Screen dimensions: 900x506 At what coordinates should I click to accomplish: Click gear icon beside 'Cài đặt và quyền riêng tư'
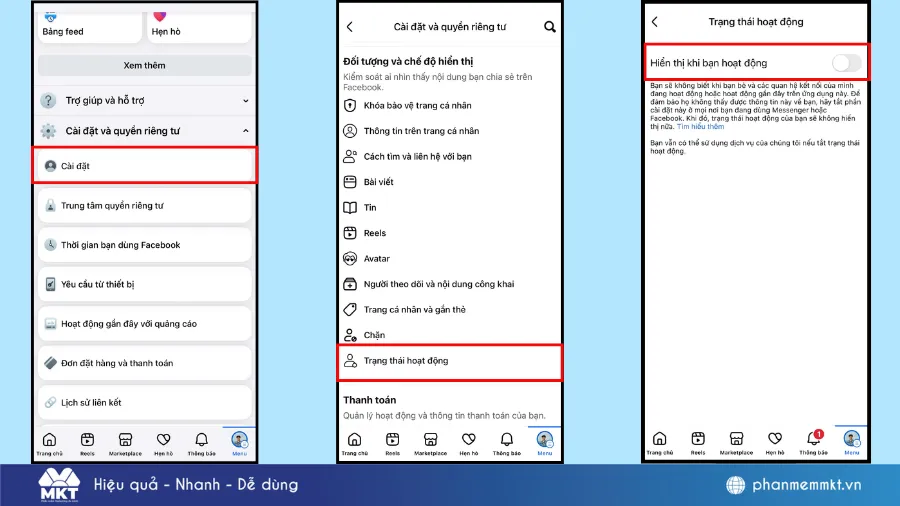point(48,131)
